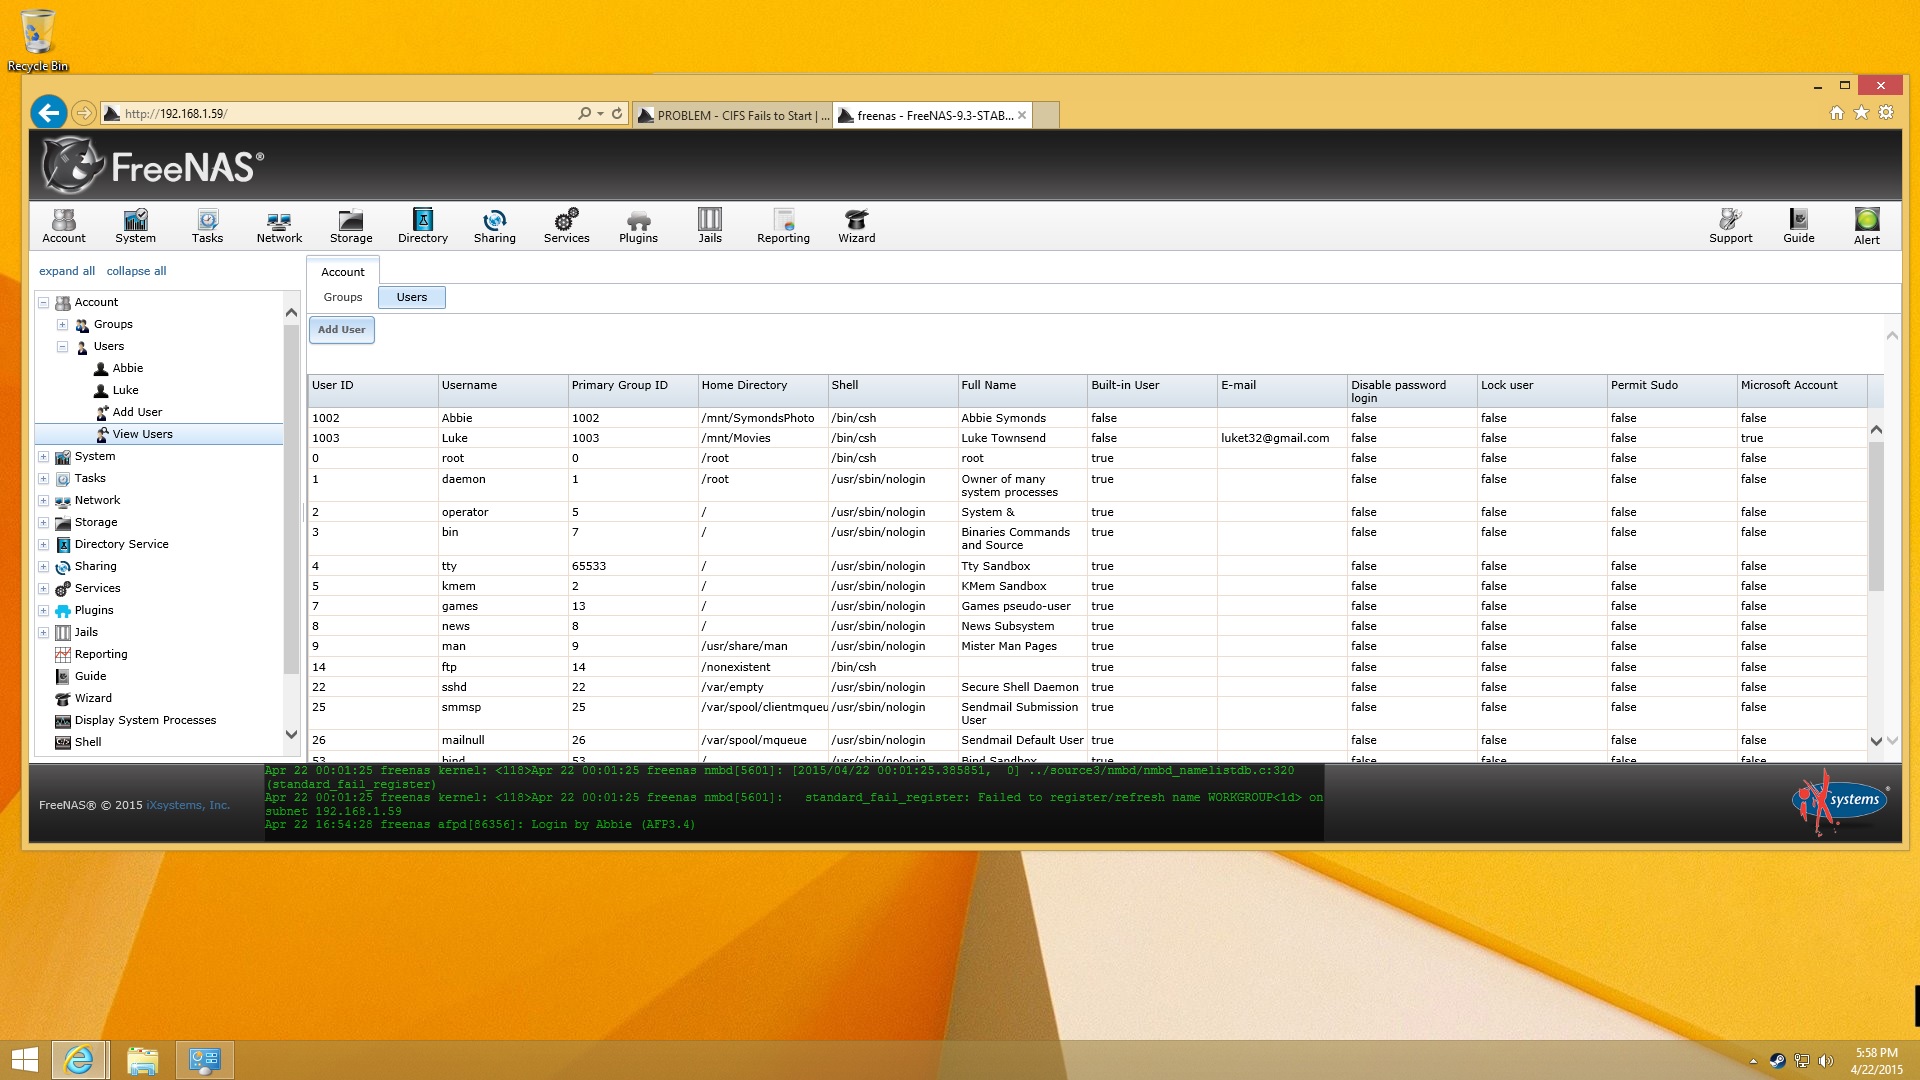Select Luke in the sidebar tree
Viewport: 1920px width, 1080px height.
[x=125, y=390]
